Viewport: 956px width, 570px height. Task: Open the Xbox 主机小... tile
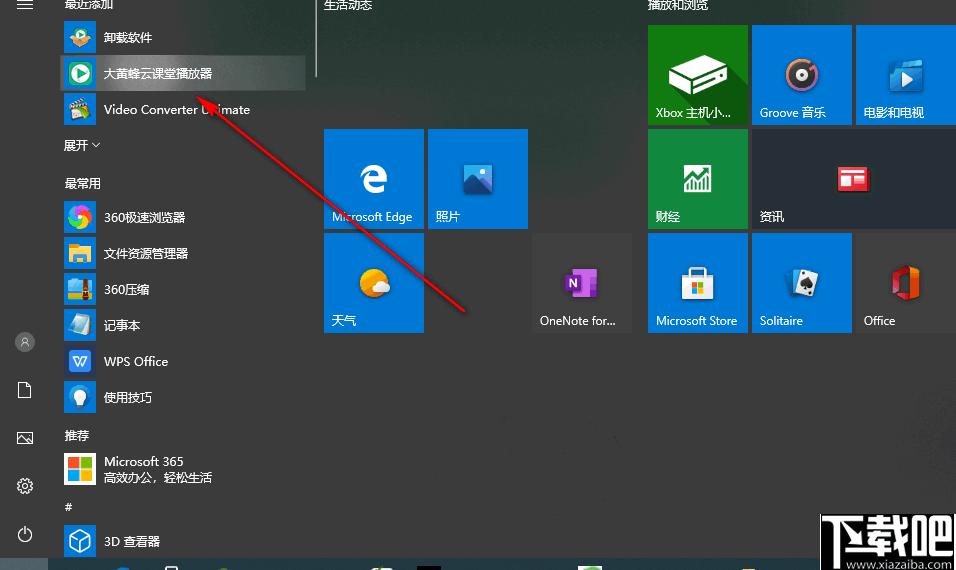coord(697,75)
